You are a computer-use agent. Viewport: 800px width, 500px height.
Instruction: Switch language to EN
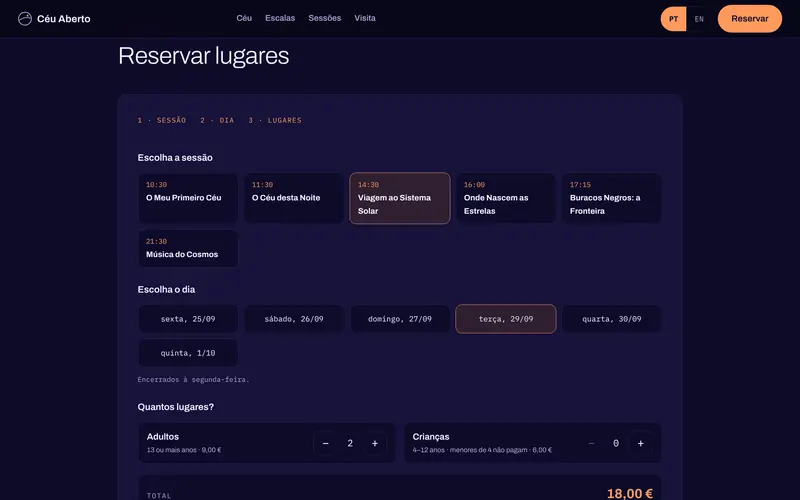click(x=699, y=19)
